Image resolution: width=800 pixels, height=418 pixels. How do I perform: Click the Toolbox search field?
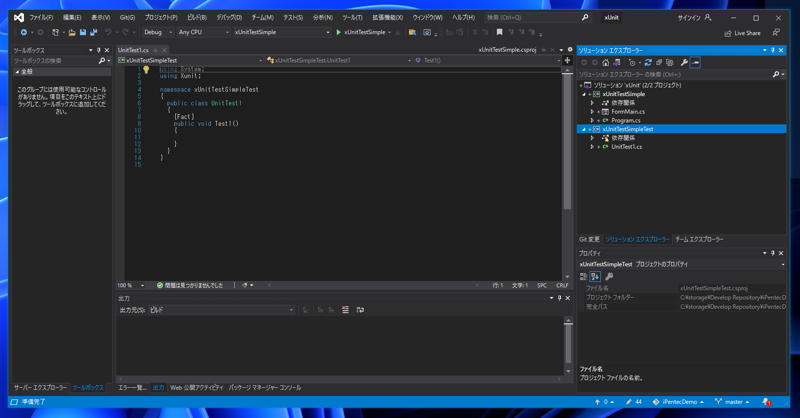pos(60,61)
